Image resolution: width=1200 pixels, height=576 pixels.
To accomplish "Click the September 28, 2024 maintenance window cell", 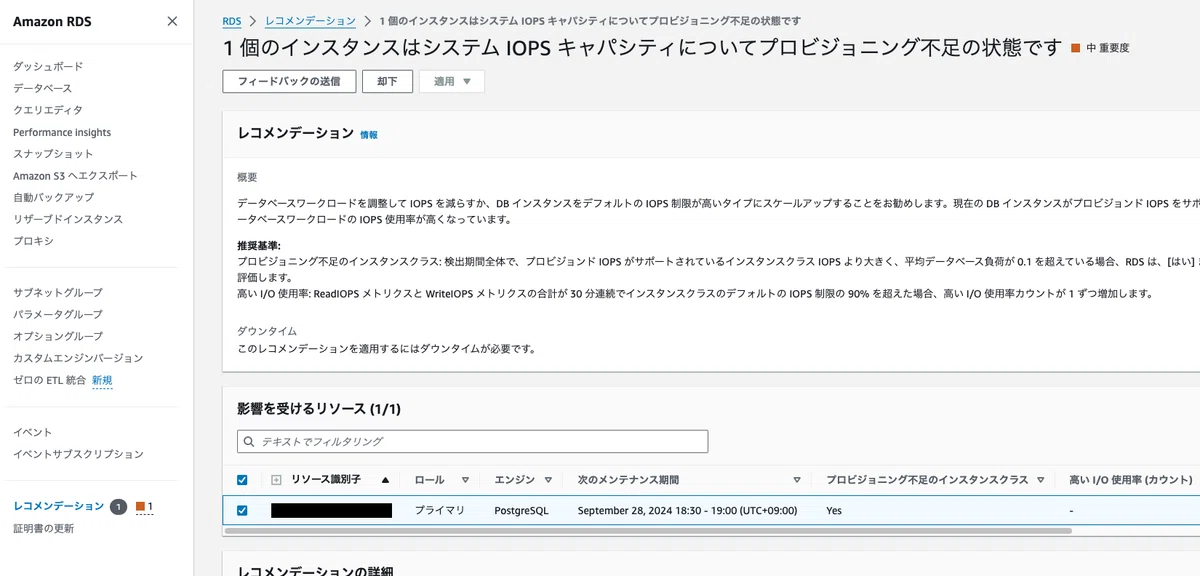I will coord(687,510).
